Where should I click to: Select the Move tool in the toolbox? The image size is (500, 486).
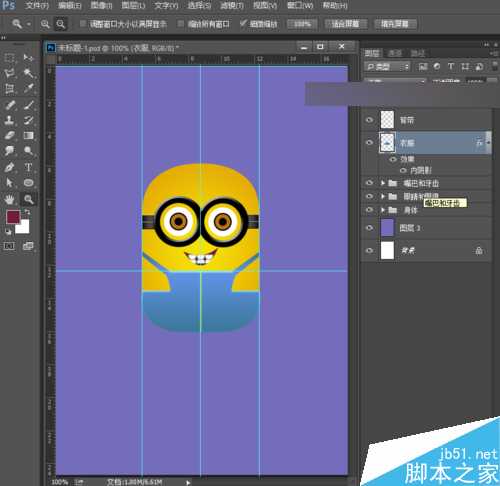coord(28,57)
